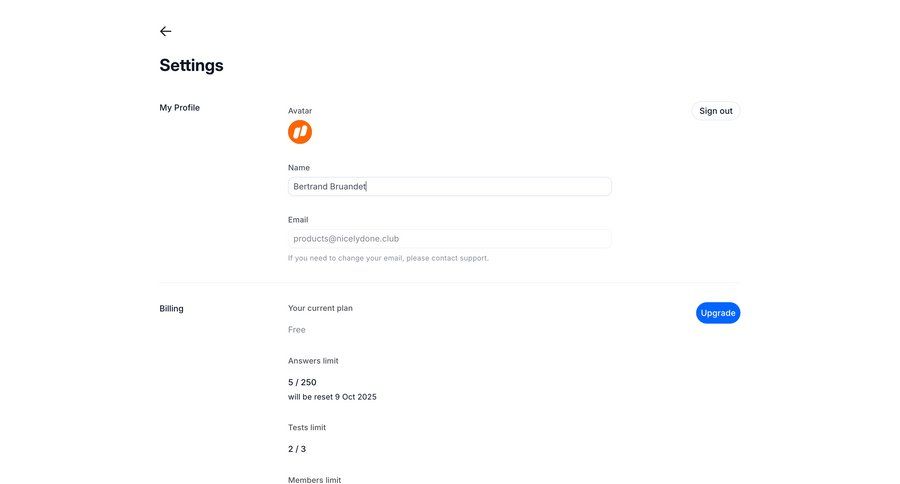Image resolution: width=900 pixels, height=484 pixels.
Task: Click the My Profile section label
Action: pos(180,108)
